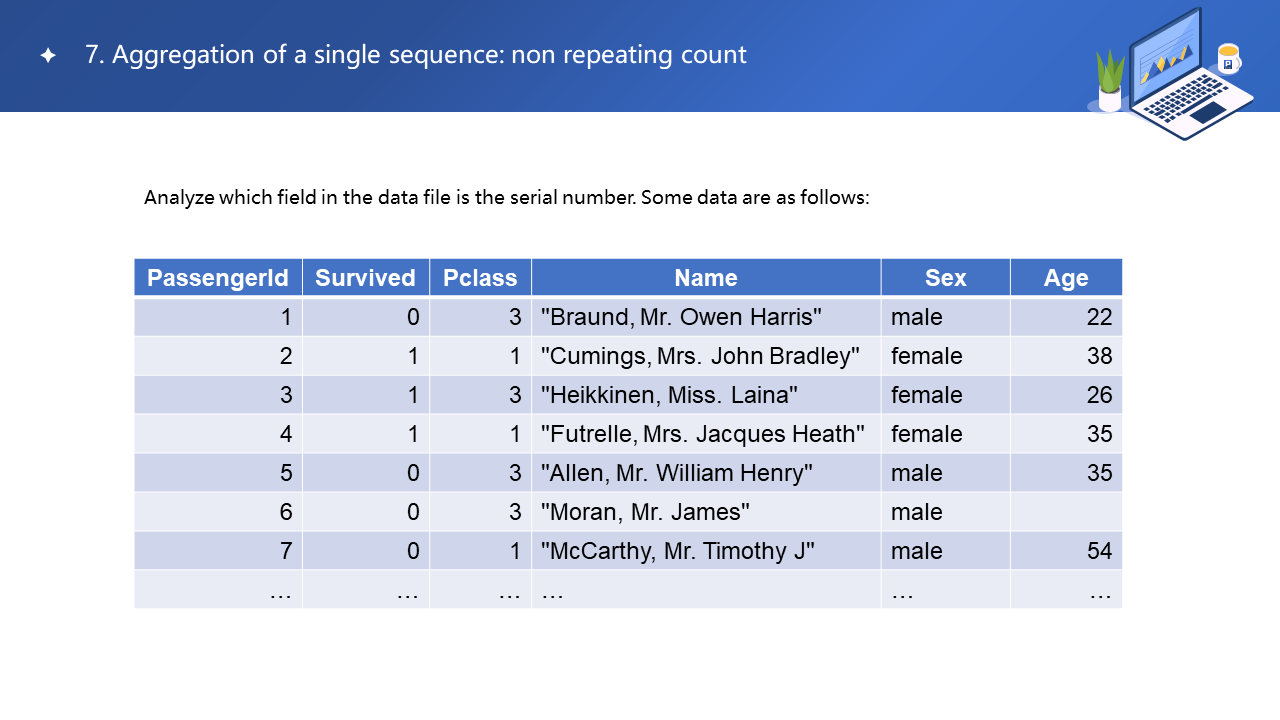Click the "Allen, Mr. William Henry" cell
This screenshot has height=720, width=1280.
click(x=677, y=473)
